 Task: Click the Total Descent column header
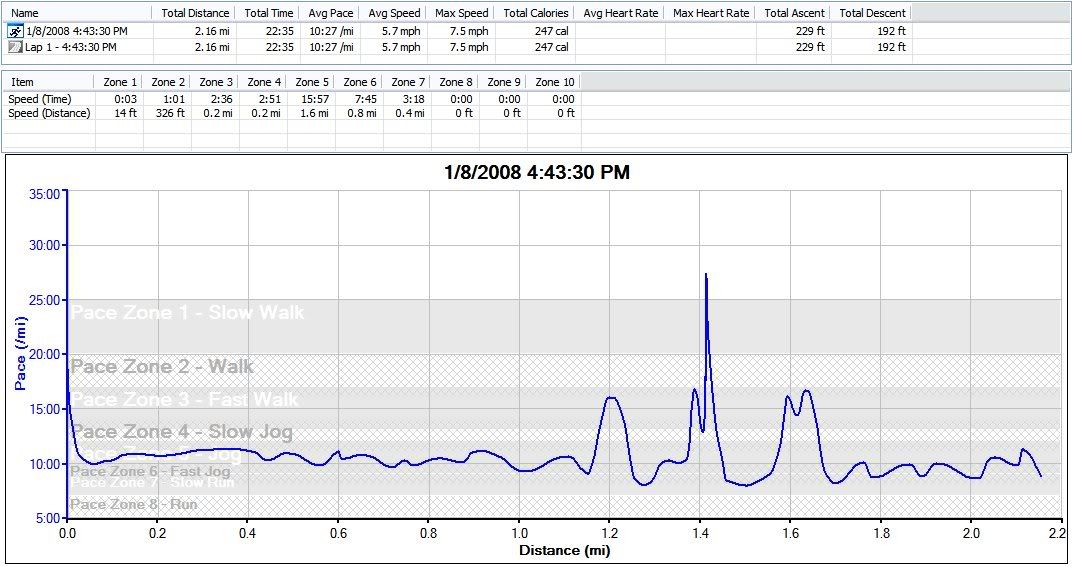click(x=872, y=13)
